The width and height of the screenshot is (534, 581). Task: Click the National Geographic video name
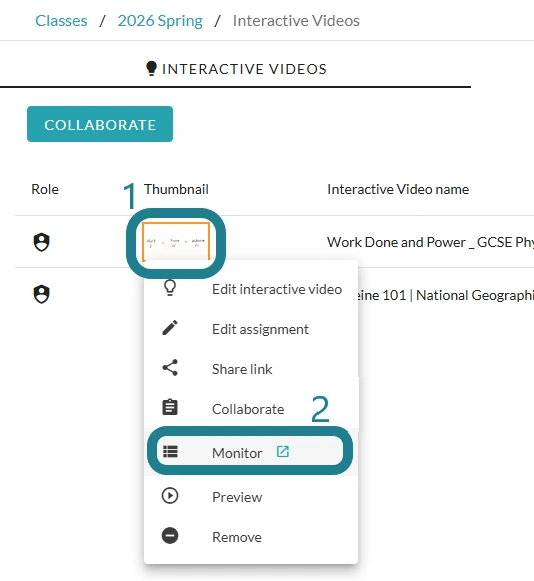pyautogui.click(x=445, y=295)
